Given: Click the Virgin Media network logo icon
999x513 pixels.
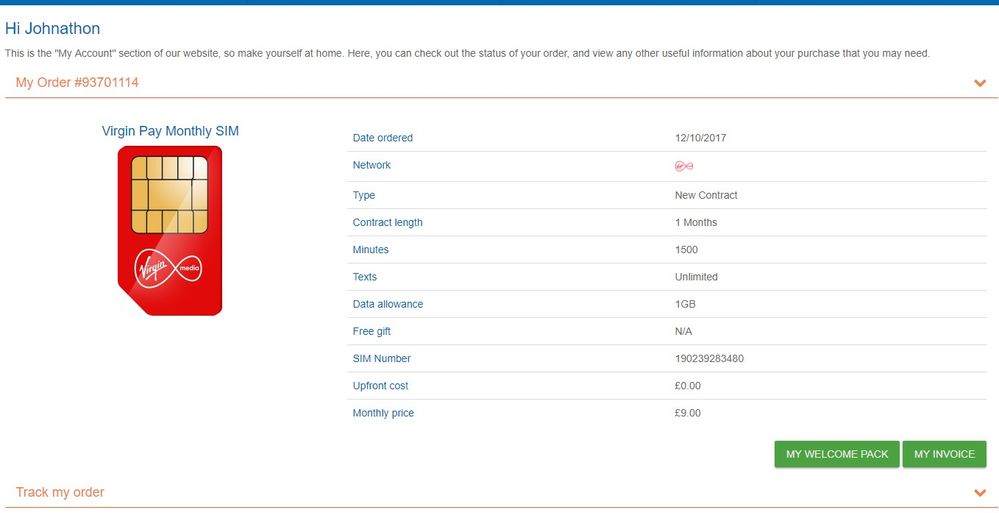Looking at the screenshot, I should pyautogui.click(x=684, y=166).
